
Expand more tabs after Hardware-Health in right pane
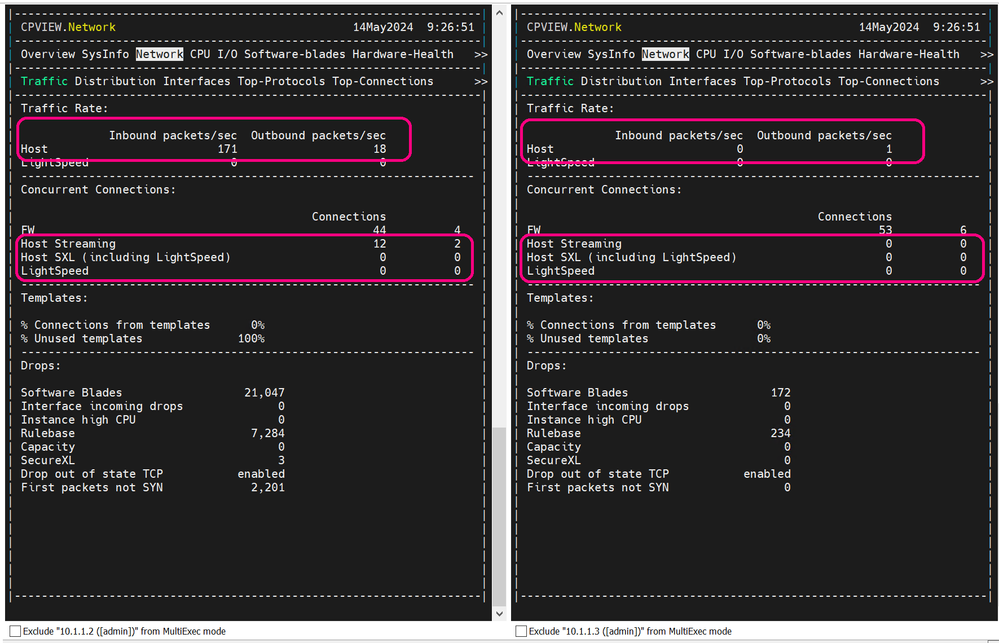click(x=986, y=54)
